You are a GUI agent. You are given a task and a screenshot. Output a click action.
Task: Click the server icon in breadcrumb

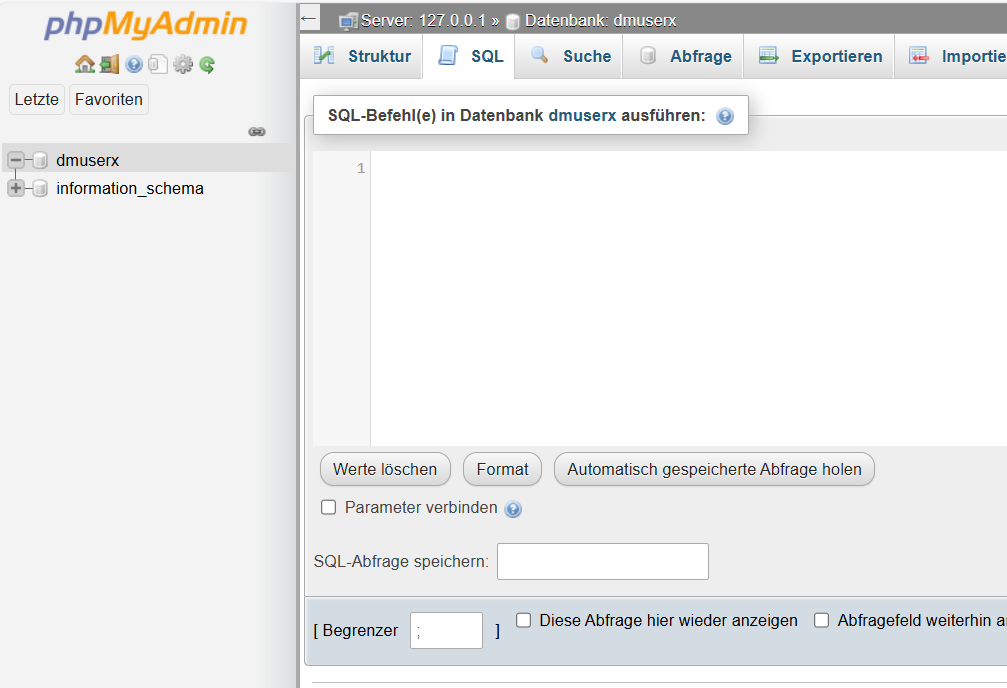348,21
